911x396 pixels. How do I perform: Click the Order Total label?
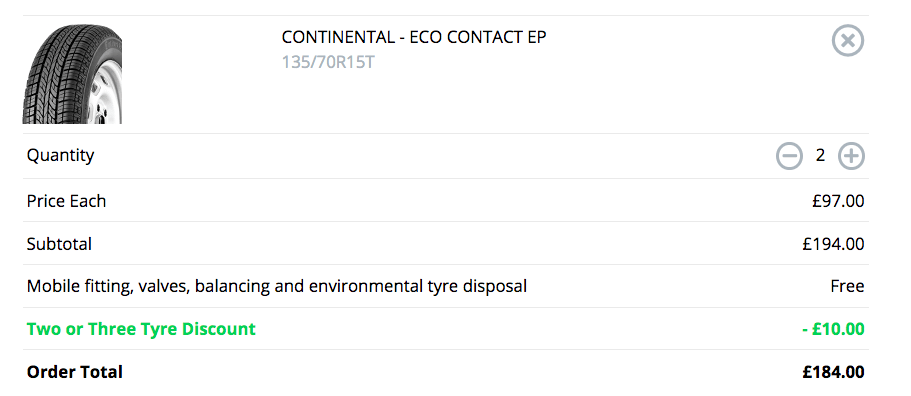tap(75, 372)
